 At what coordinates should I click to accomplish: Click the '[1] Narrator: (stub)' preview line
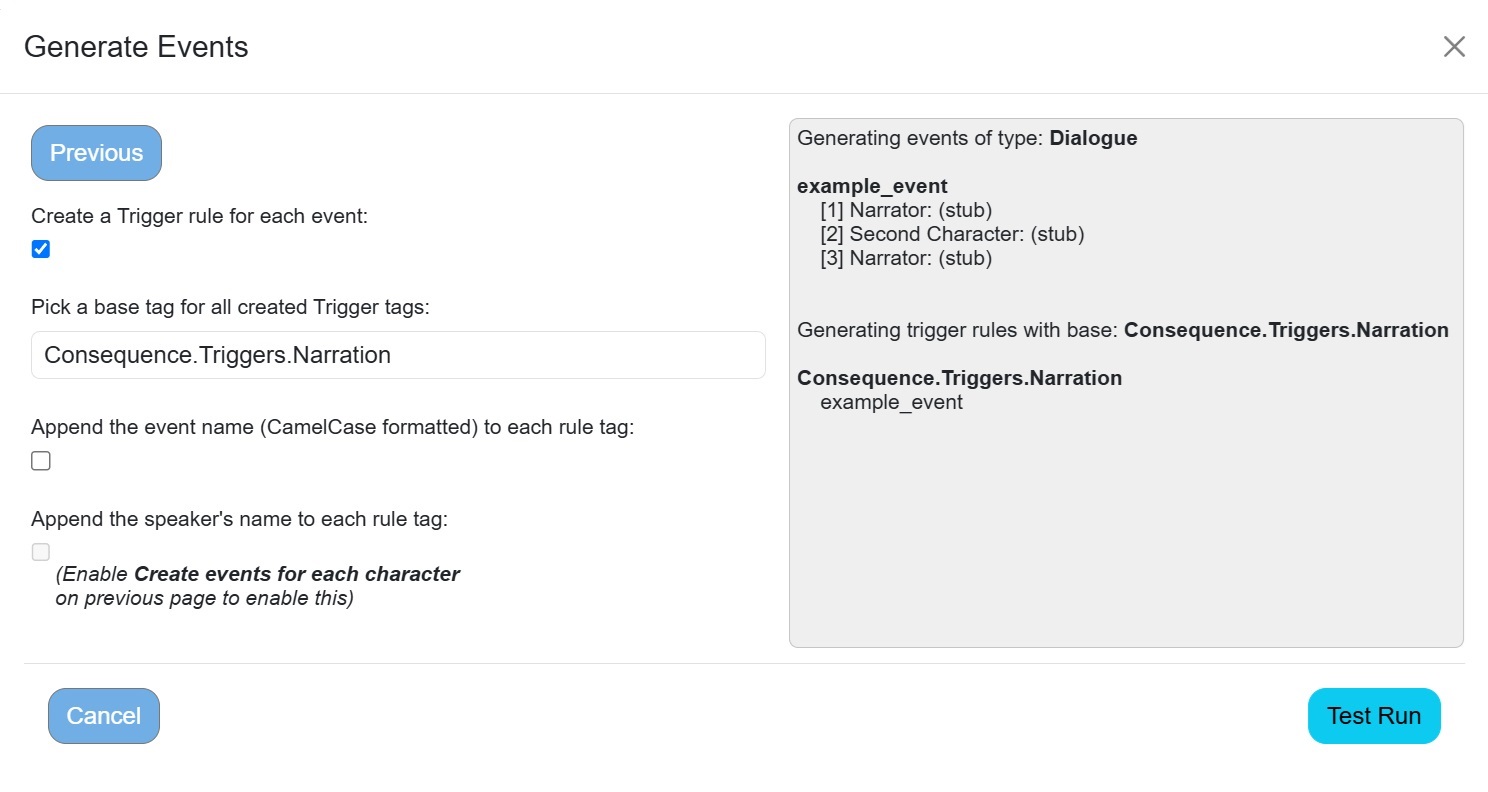[906, 210]
